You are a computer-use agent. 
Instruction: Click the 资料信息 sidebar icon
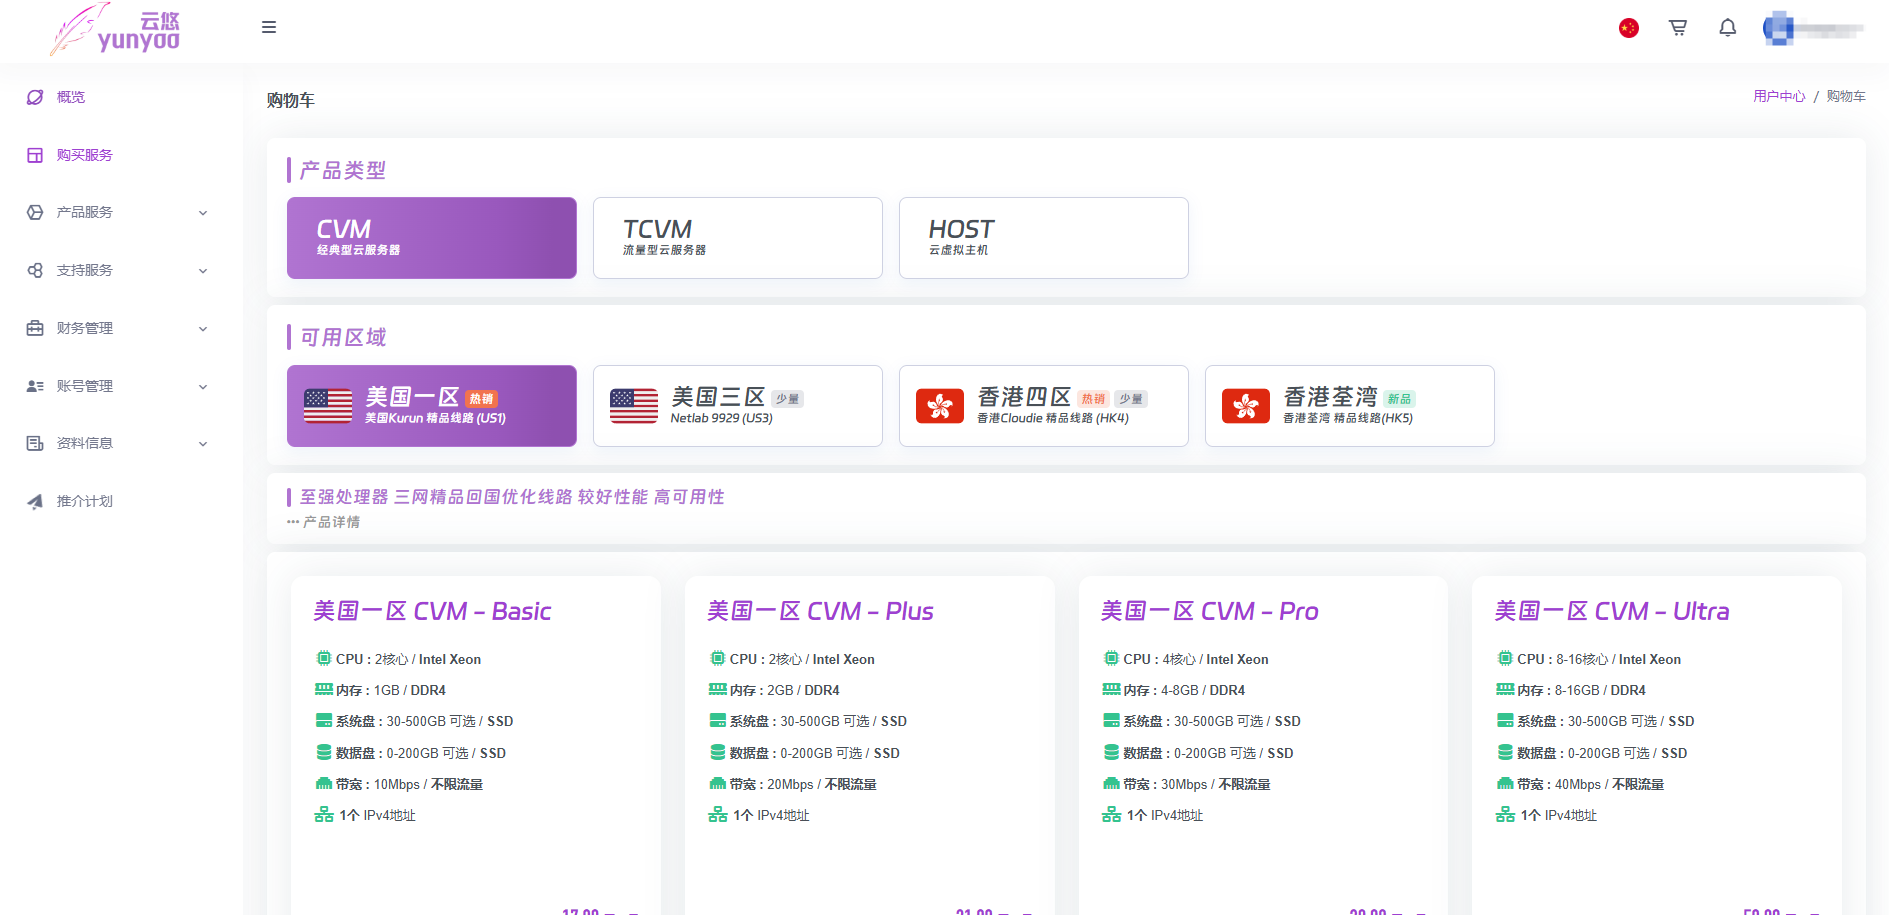[35, 443]
